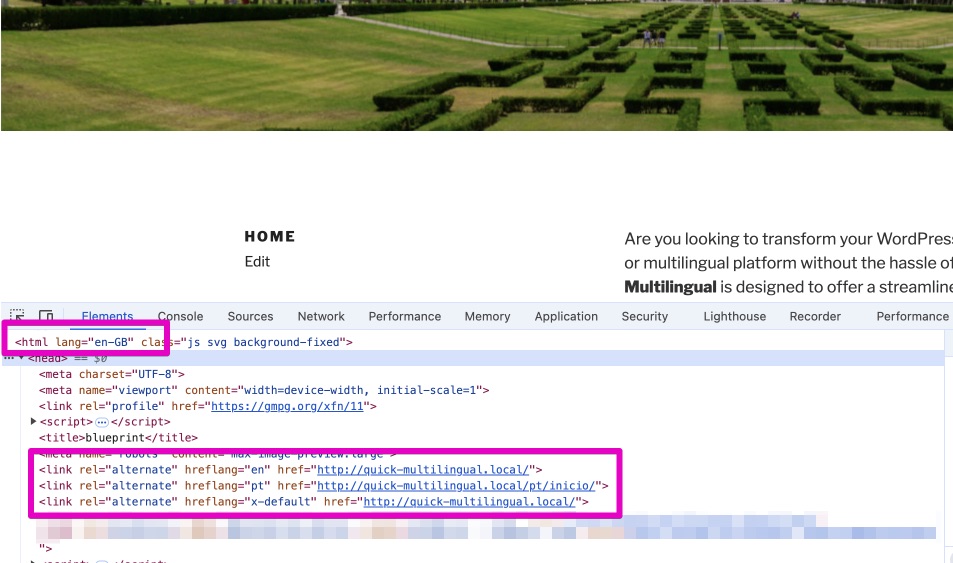Collapse the head element node arrow
Viewport: 953px width, 563px height.
21,357
